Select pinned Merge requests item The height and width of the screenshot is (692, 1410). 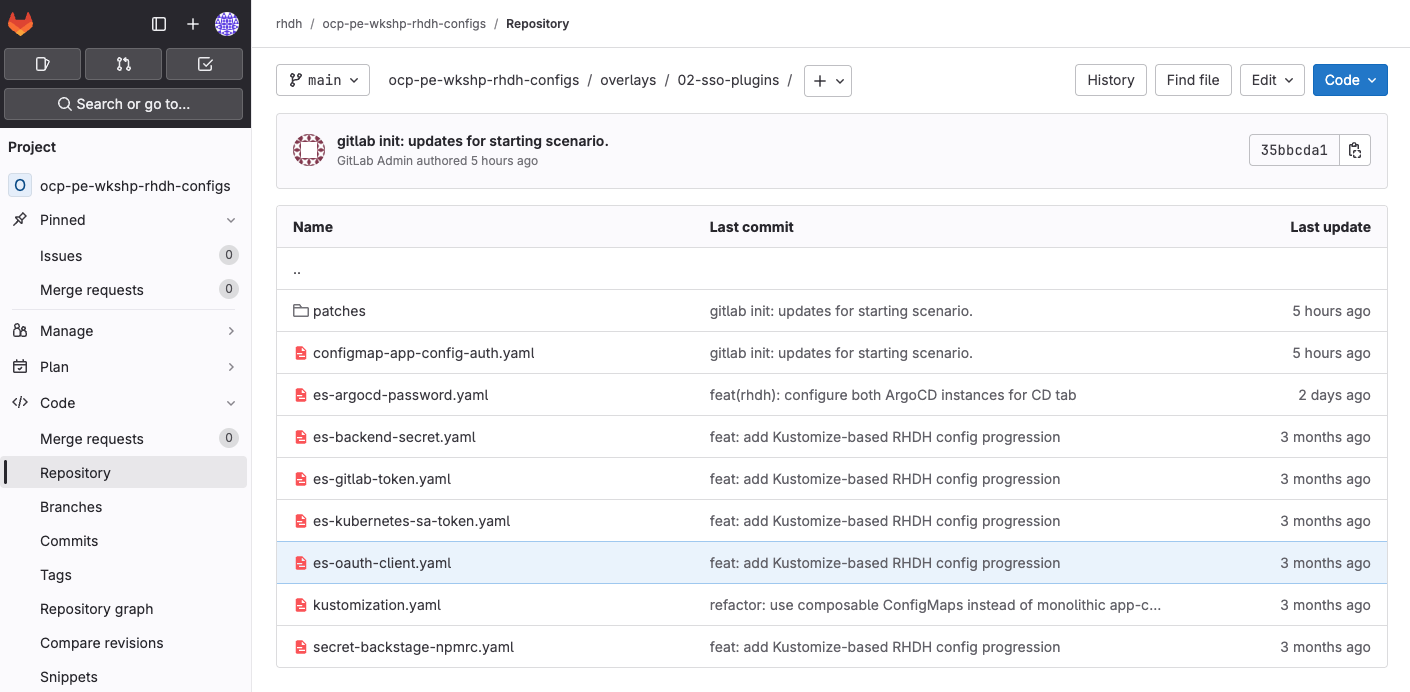point(125,290)
